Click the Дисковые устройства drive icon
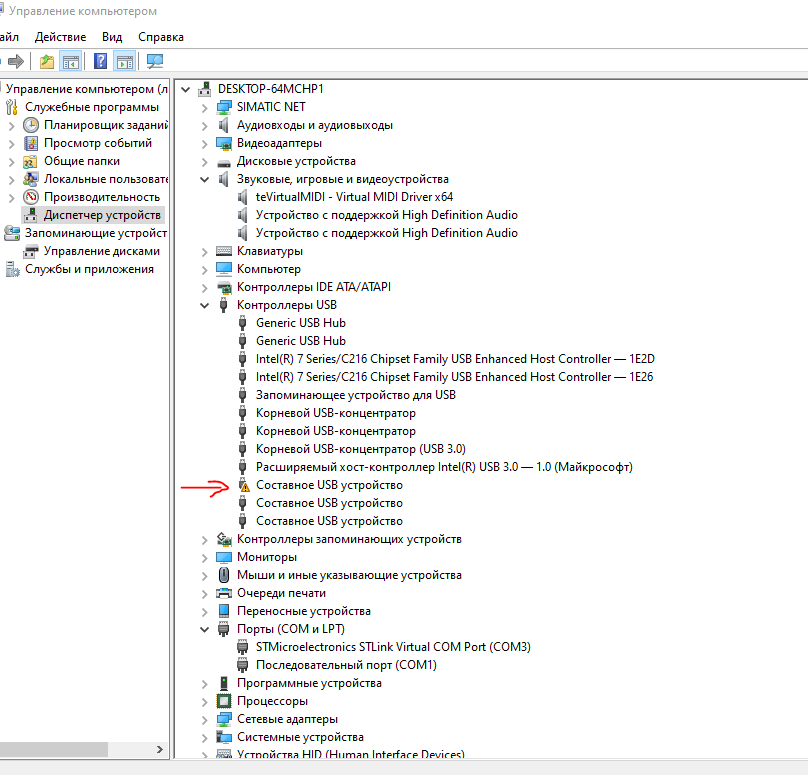The height and width of the screenshot is (775, 808). (224, 162)
